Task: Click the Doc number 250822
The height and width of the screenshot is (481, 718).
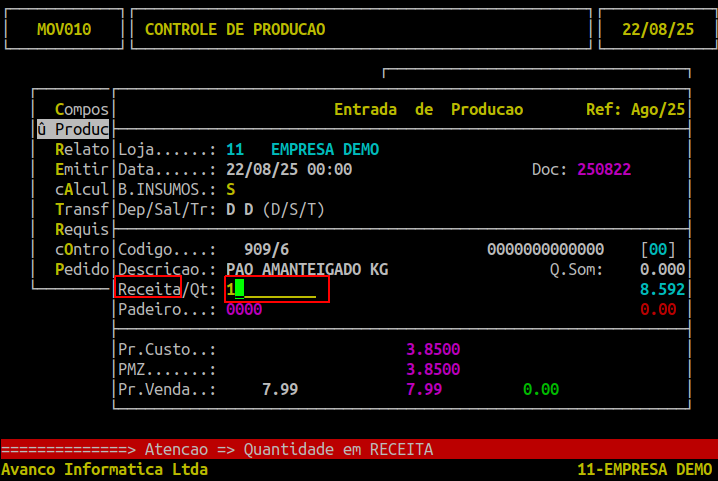Action: [603, 169]
